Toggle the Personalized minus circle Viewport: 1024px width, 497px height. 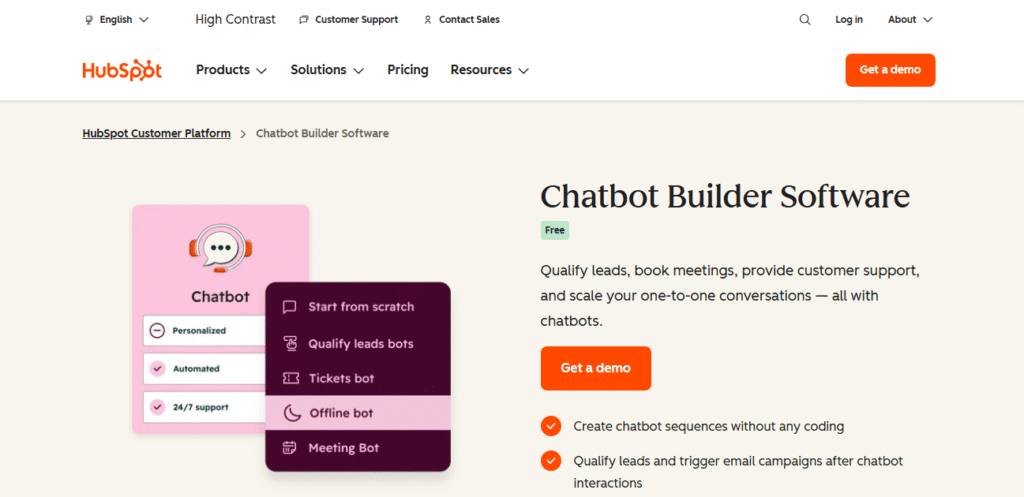tap(157, 331)
